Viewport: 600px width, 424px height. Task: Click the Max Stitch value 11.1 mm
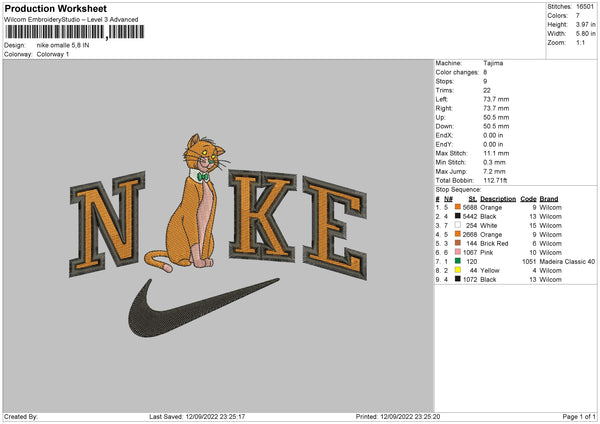[496, 153]
